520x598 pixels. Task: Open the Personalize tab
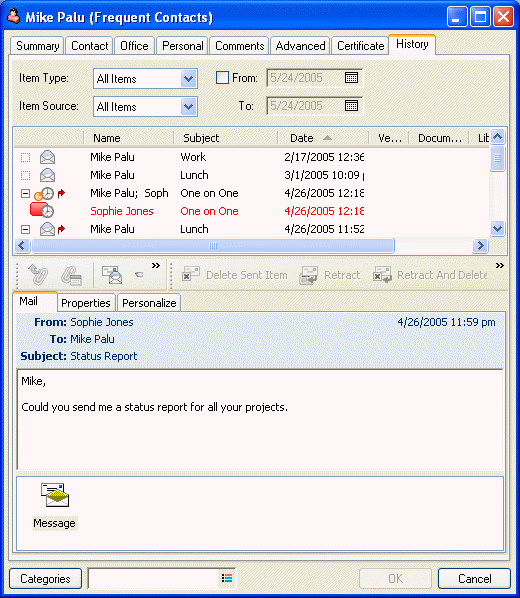[149, 303]
